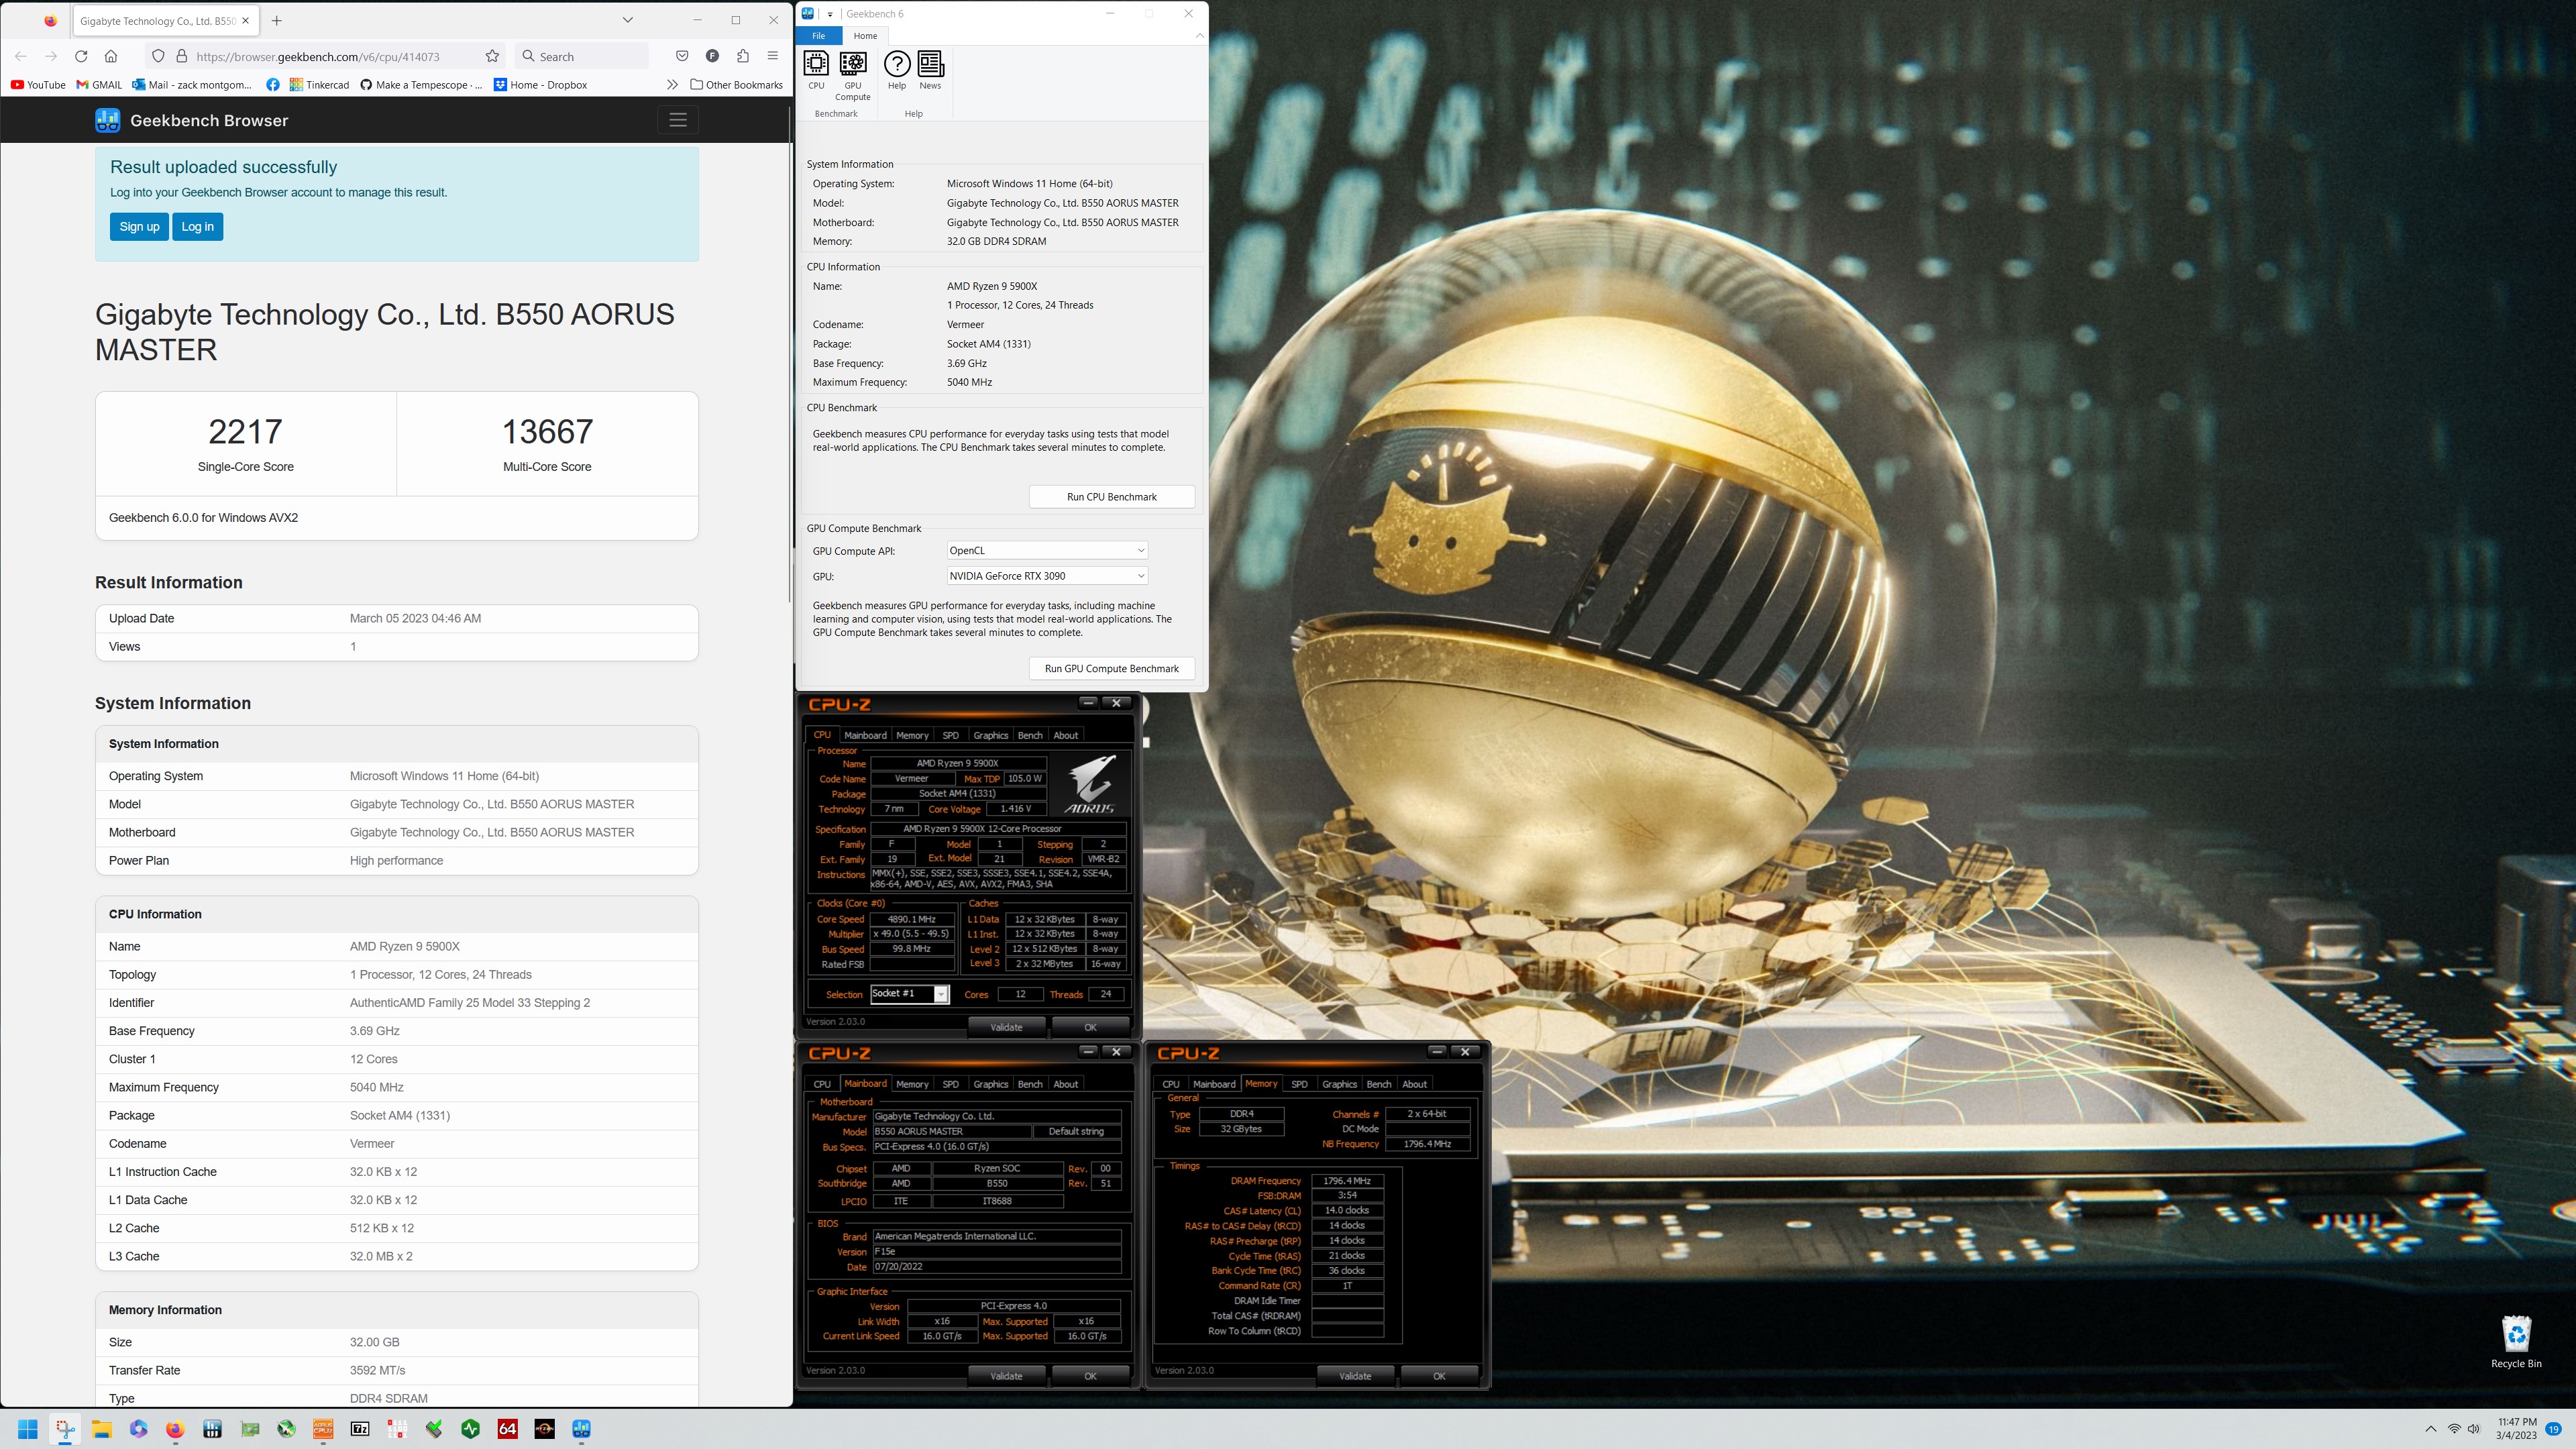Click the Log in button
This screenshot has height=1449, width=2576.
(x=197, y=227)
